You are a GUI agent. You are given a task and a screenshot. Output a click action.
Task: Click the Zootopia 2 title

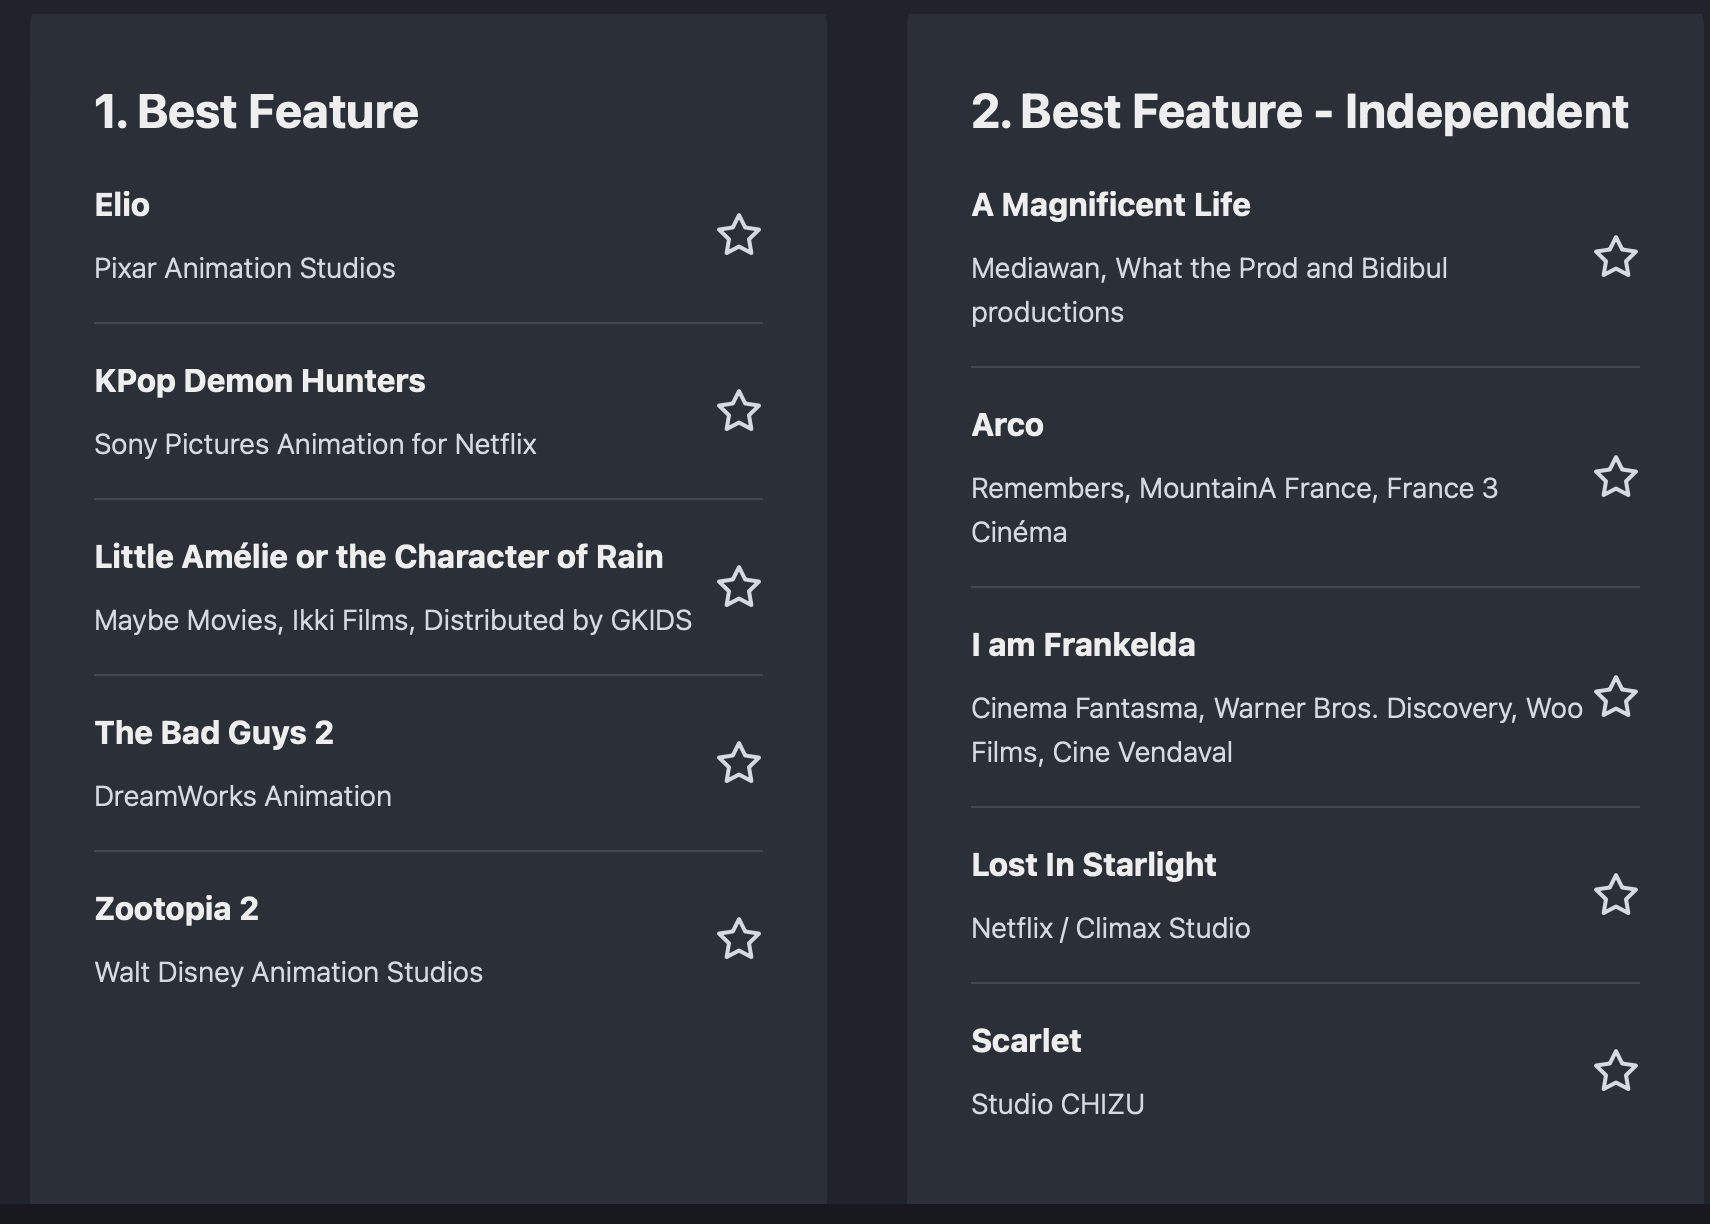point(176,909)
